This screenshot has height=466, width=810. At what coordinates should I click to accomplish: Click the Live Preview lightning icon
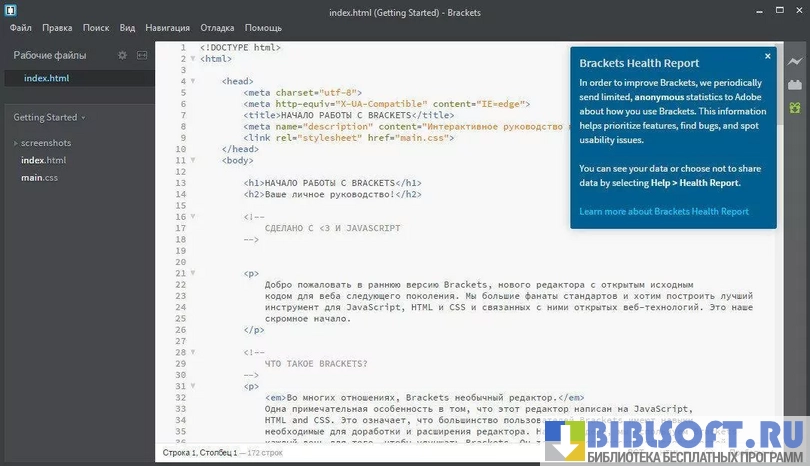[795, 62]
